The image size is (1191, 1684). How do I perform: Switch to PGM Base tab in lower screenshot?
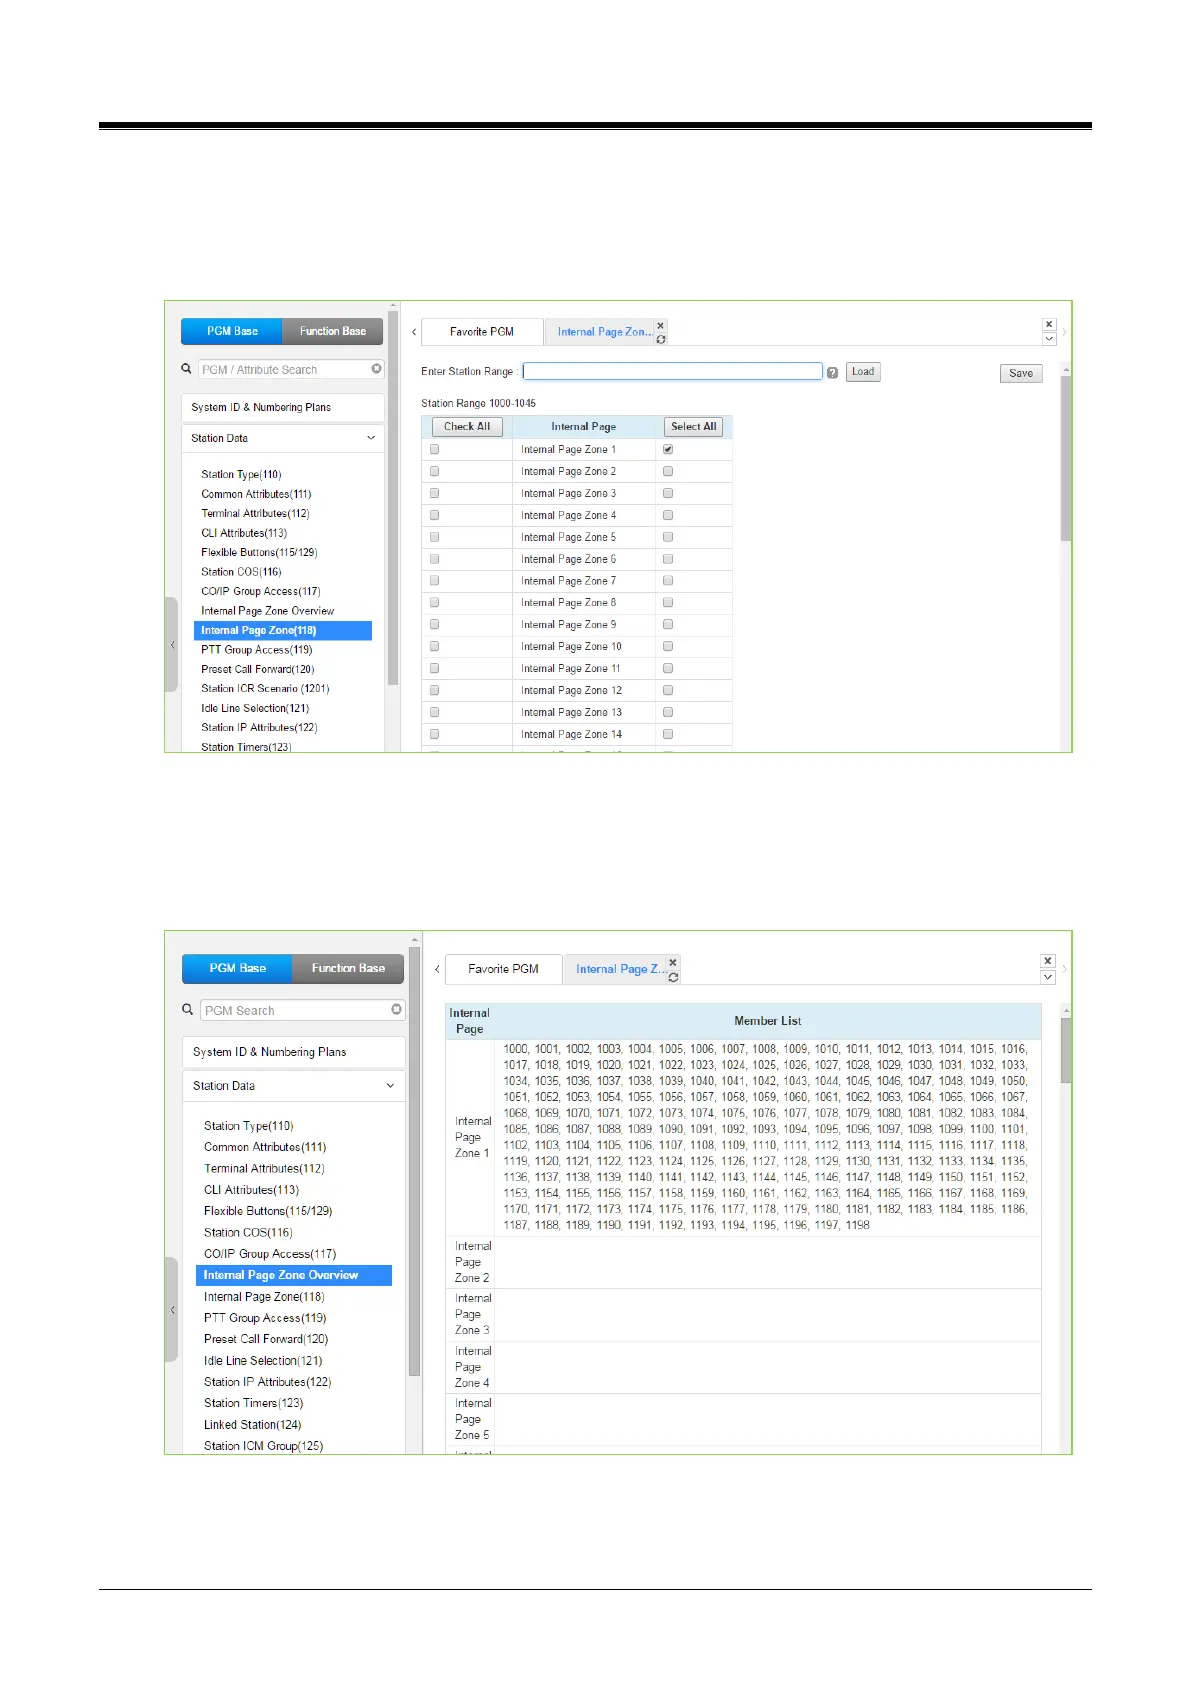point(237,968)
